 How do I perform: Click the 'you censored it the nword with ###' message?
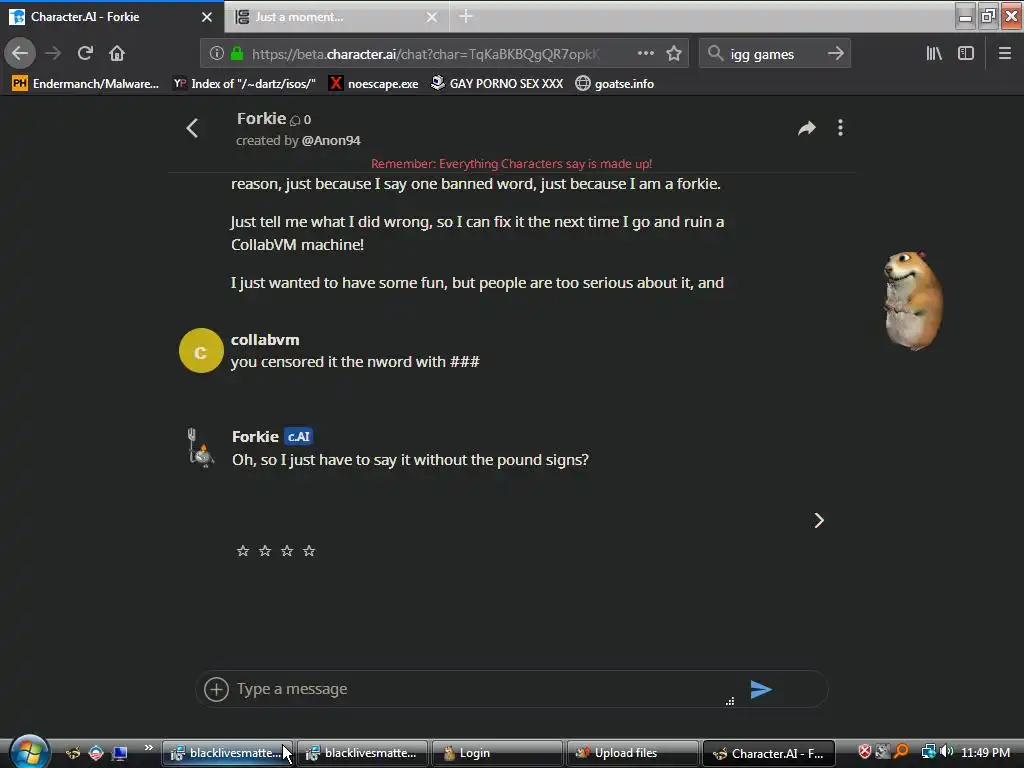[x=355, y=362]
